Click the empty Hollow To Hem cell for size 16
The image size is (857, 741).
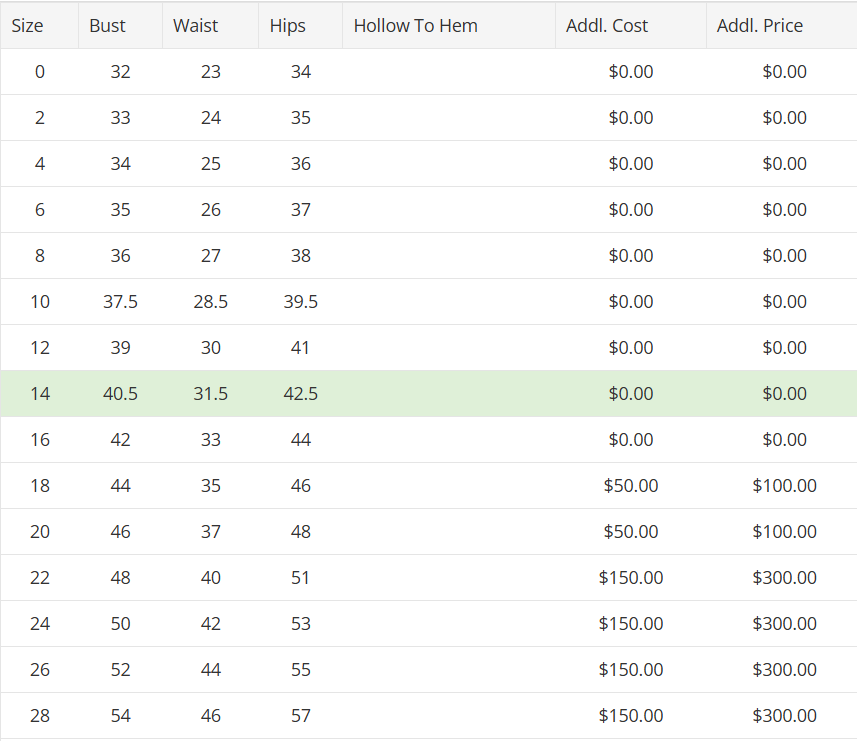[449, 439]
